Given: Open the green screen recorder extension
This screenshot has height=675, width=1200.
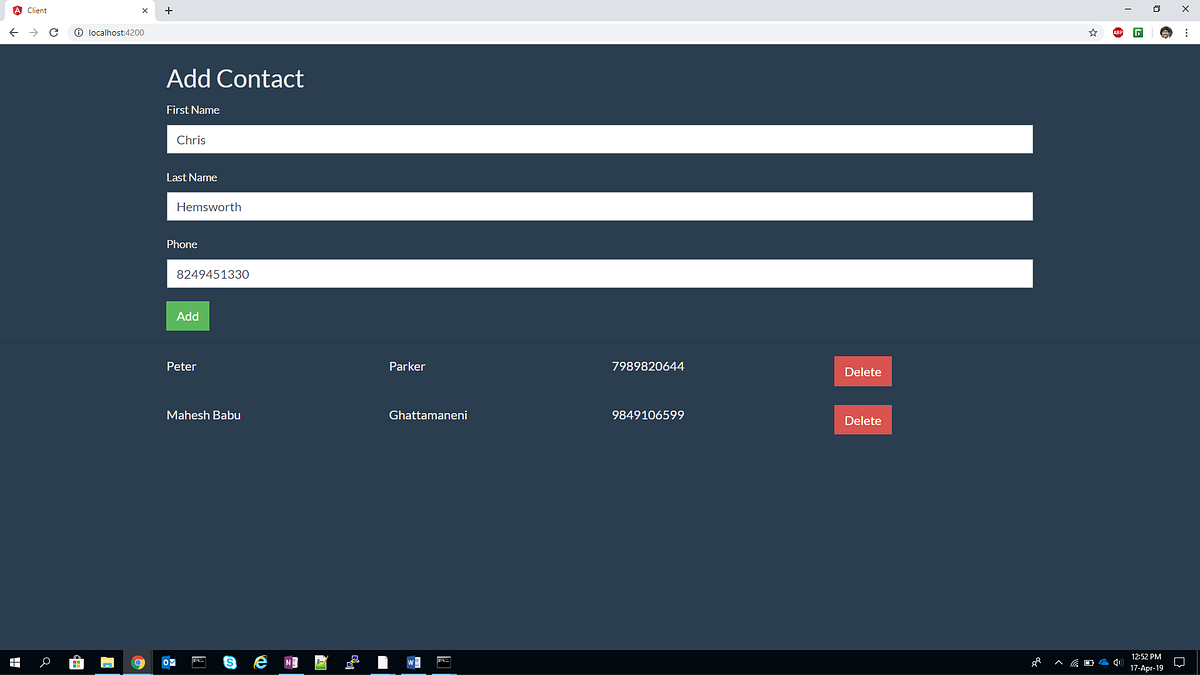Looking at the screenshot, I should pyautogui.click(x=1138, y=32).
